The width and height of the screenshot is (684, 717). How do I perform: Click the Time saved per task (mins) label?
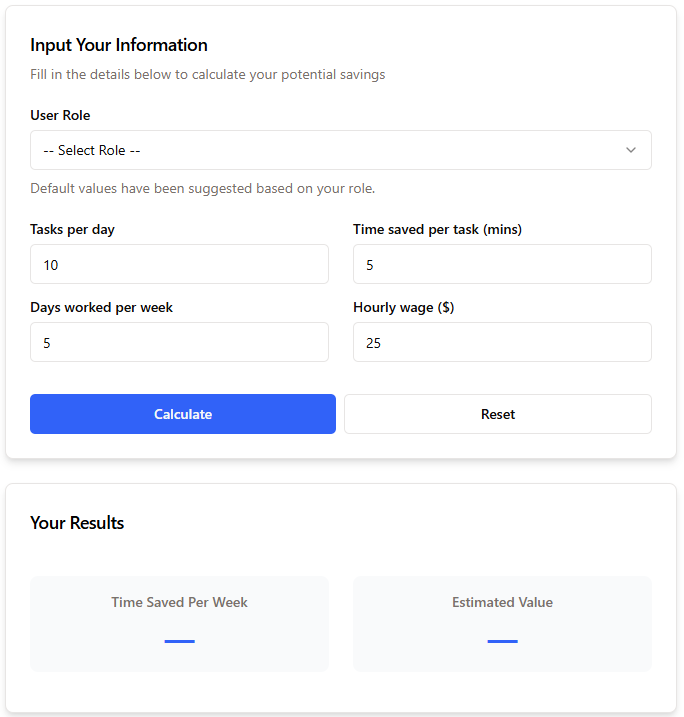coord(437,229)
